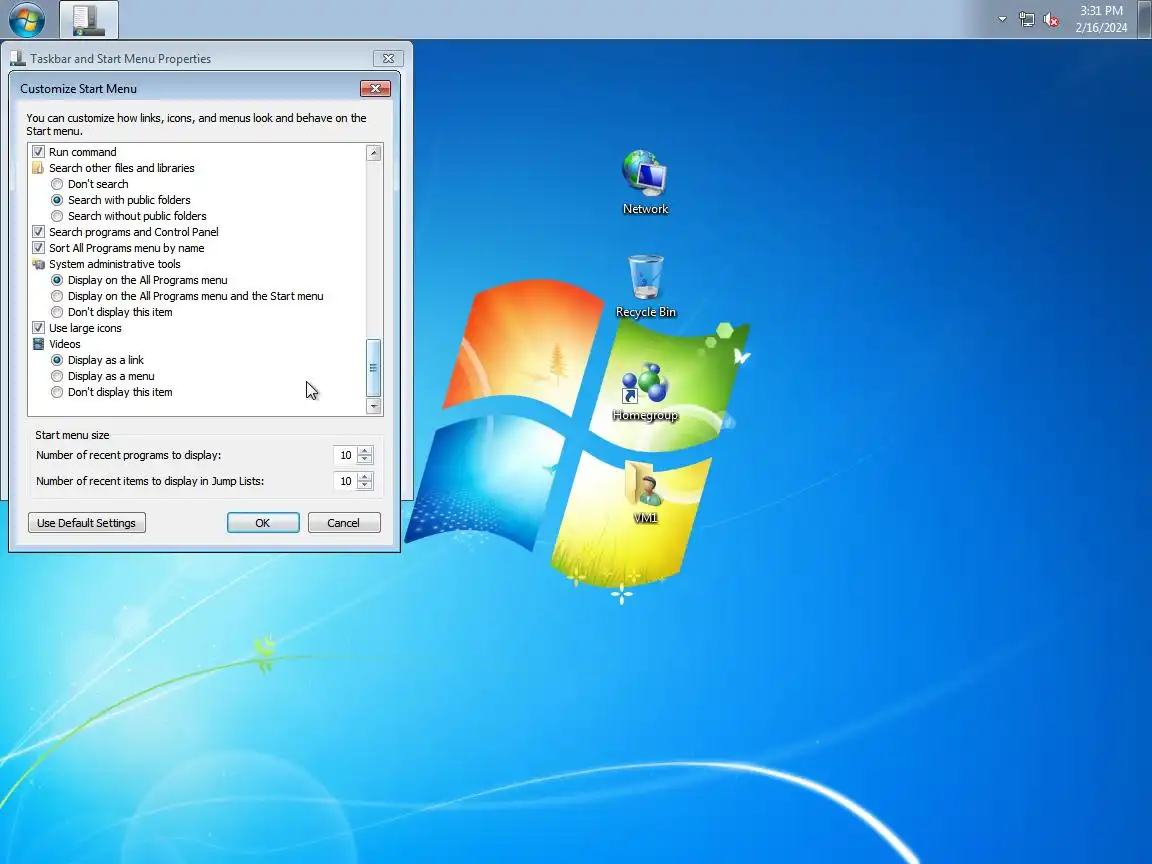Choose Videos Display as a menu
This screenshot has width=1152, height=864.
tap(57, 377)
